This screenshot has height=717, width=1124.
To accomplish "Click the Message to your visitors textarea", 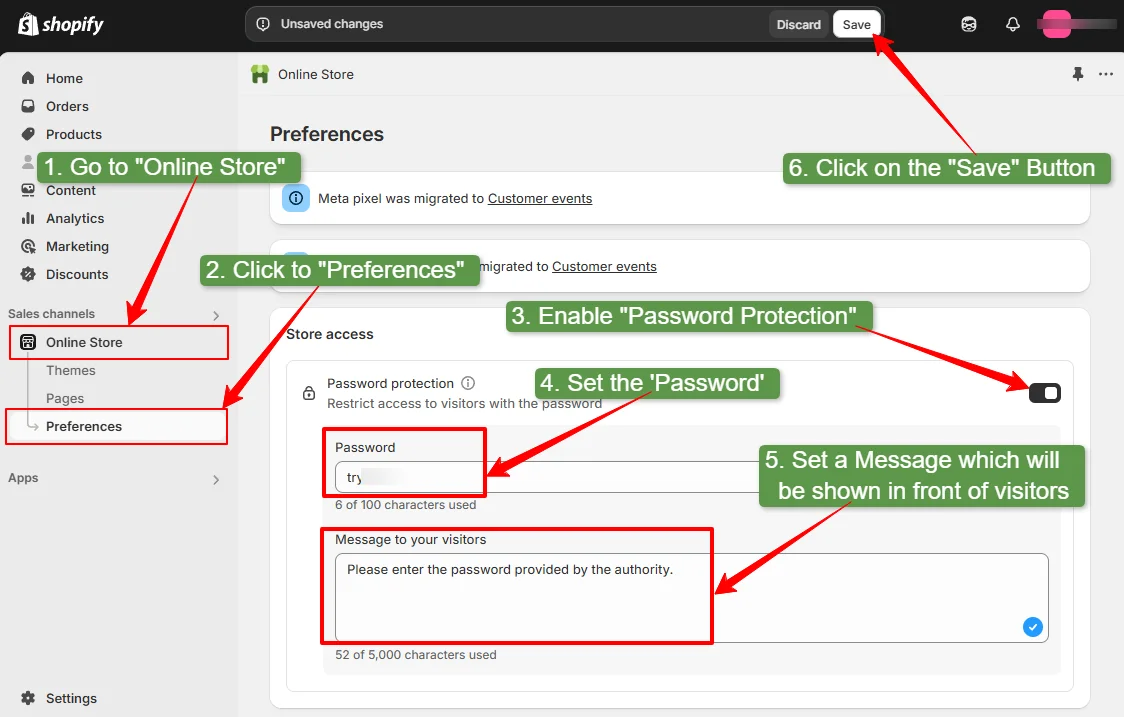I will click(691, 597).
